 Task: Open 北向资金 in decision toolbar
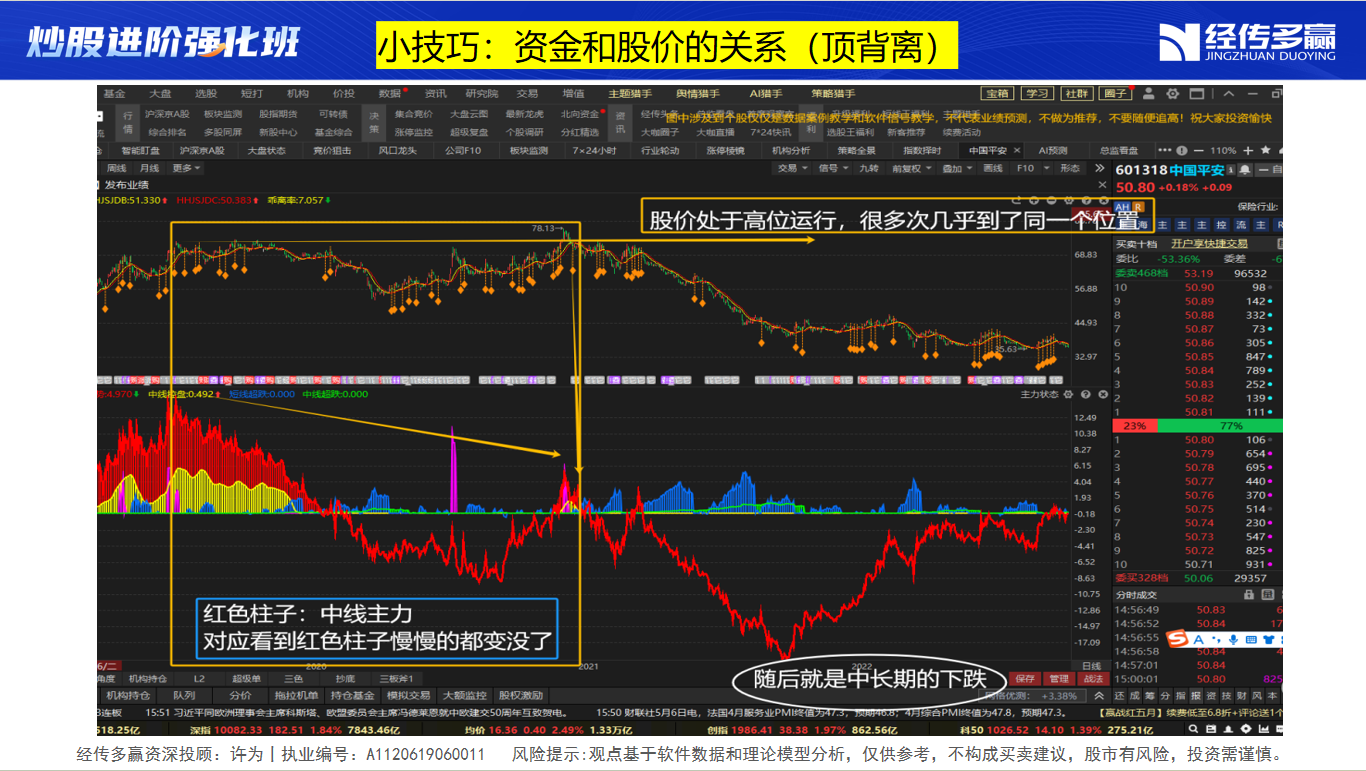click(x=579, y=114)
